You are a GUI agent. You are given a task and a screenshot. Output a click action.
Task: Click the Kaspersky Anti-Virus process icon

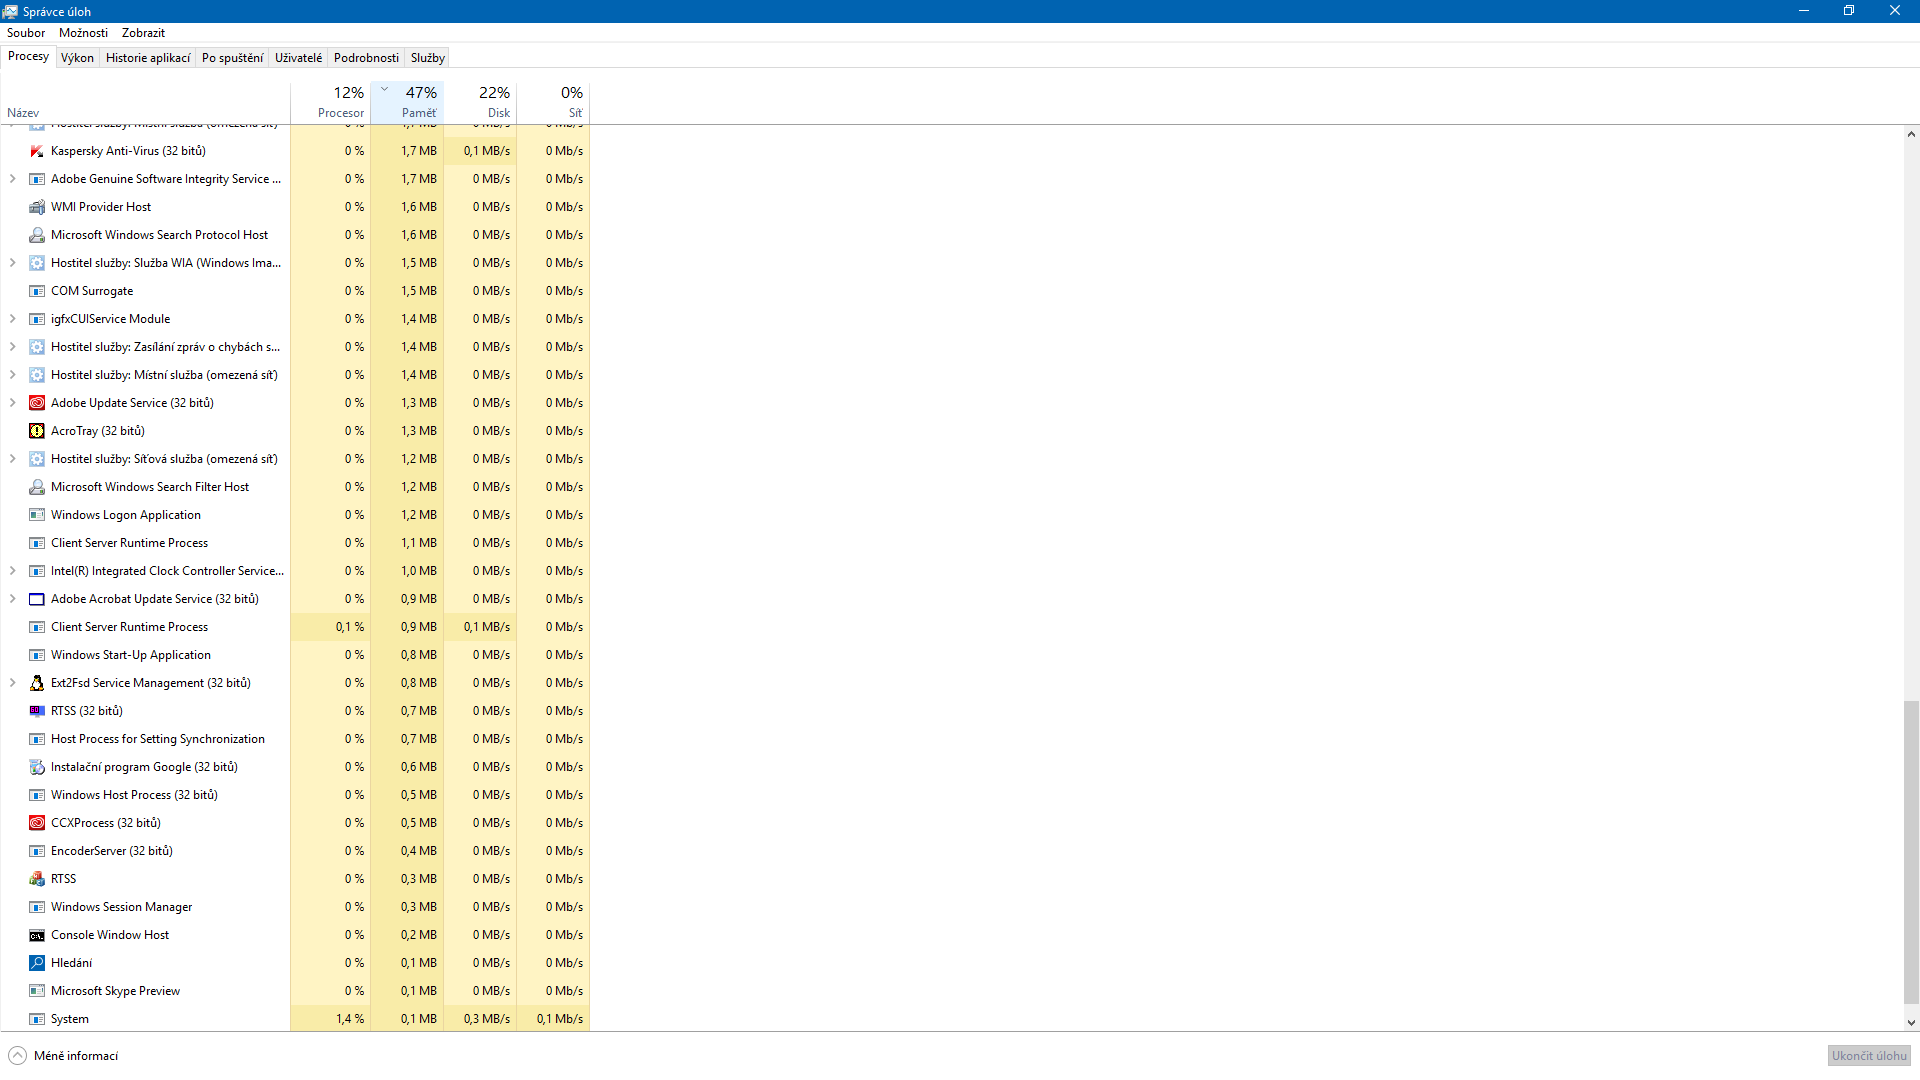click(37, 151)
